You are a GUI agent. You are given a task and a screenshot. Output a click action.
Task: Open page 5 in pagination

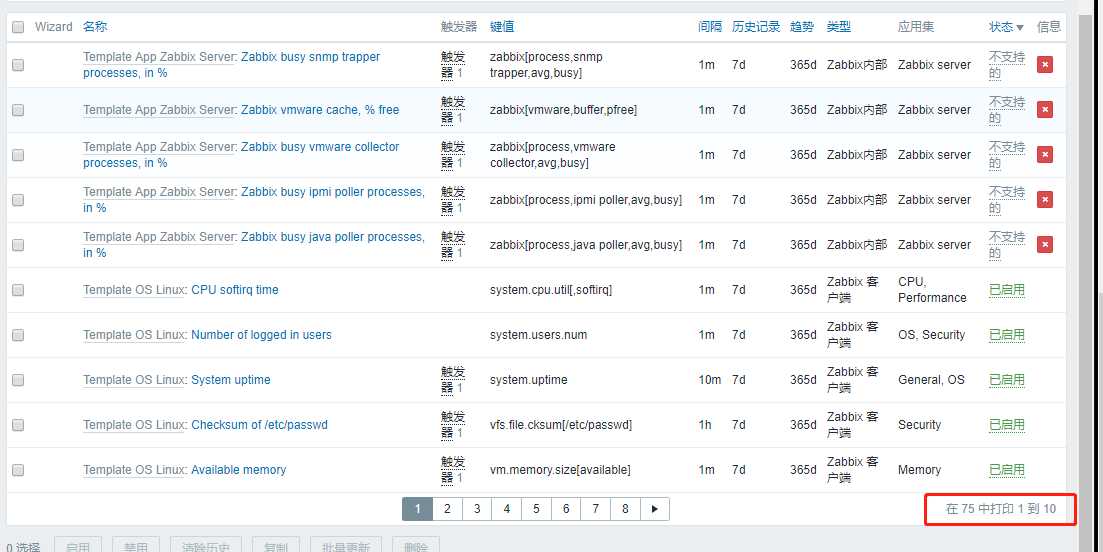point(536,509)
